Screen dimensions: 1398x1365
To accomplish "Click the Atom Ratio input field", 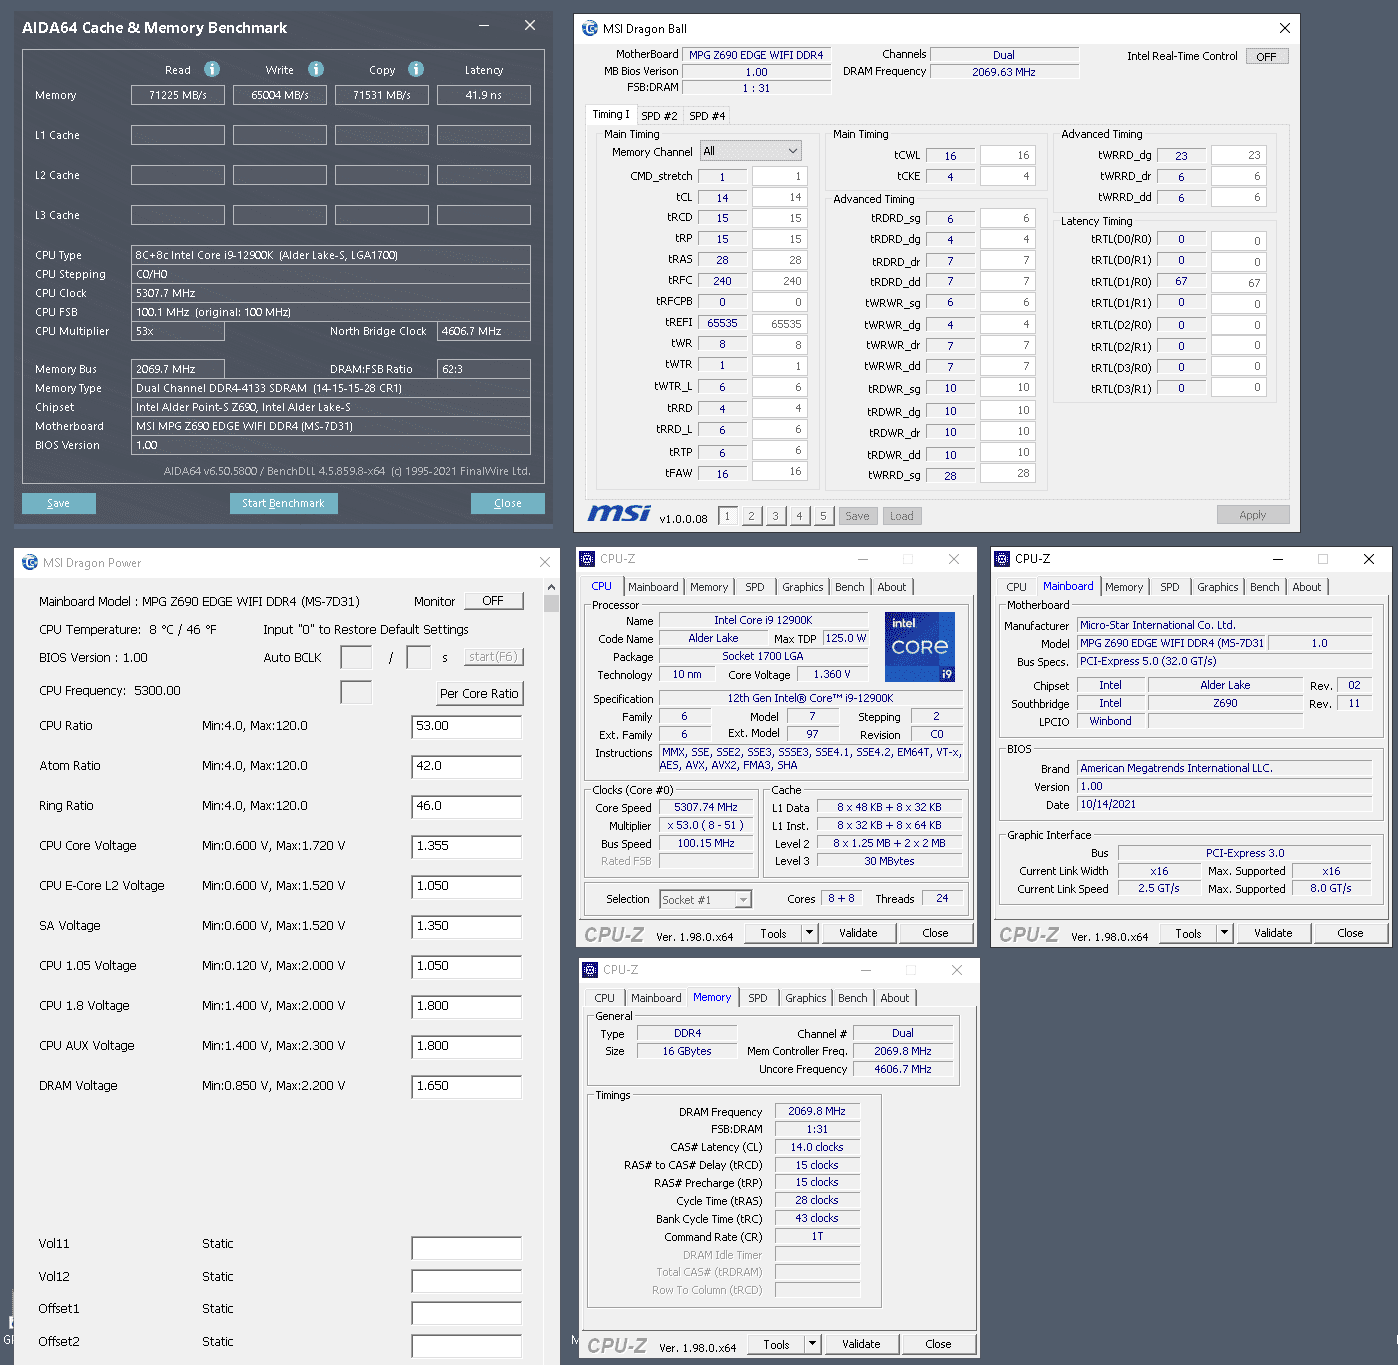I will click(466, 766).
